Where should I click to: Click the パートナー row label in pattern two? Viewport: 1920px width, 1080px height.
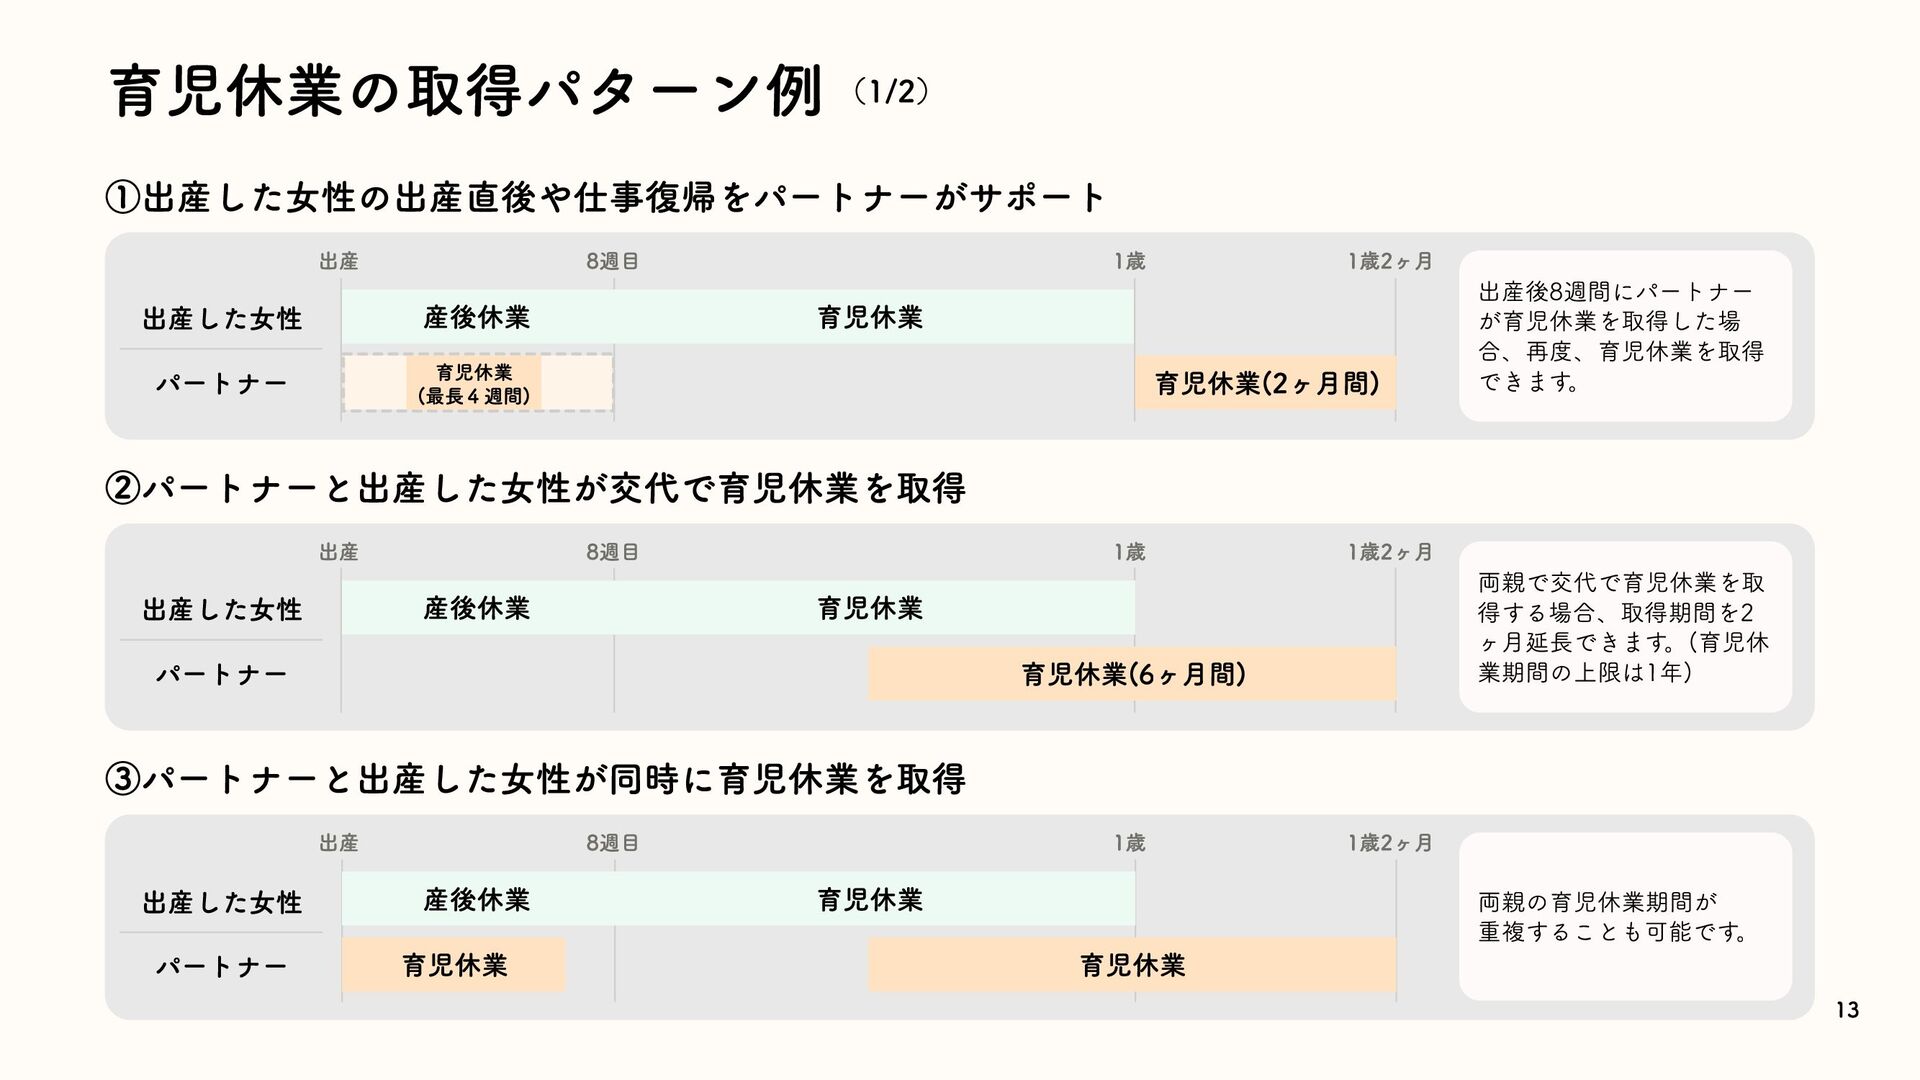point(221,674)
